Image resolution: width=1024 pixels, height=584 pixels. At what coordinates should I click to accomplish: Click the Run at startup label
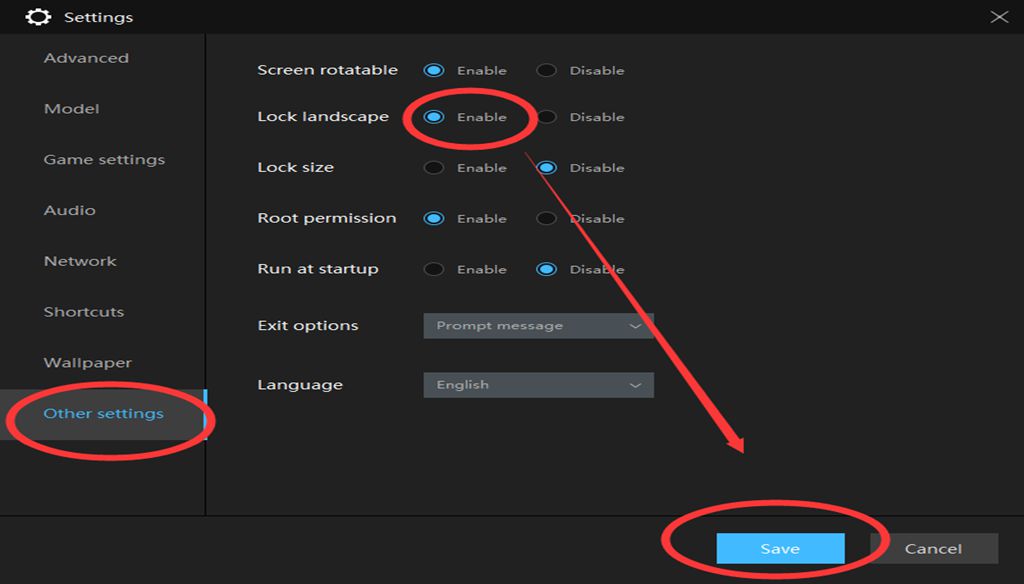[x=317, y=269]
